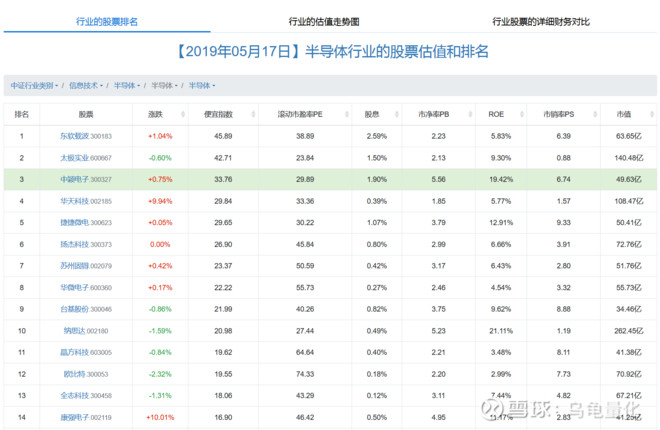Sort by 股息 using its sort arrows

click(397, 114)
